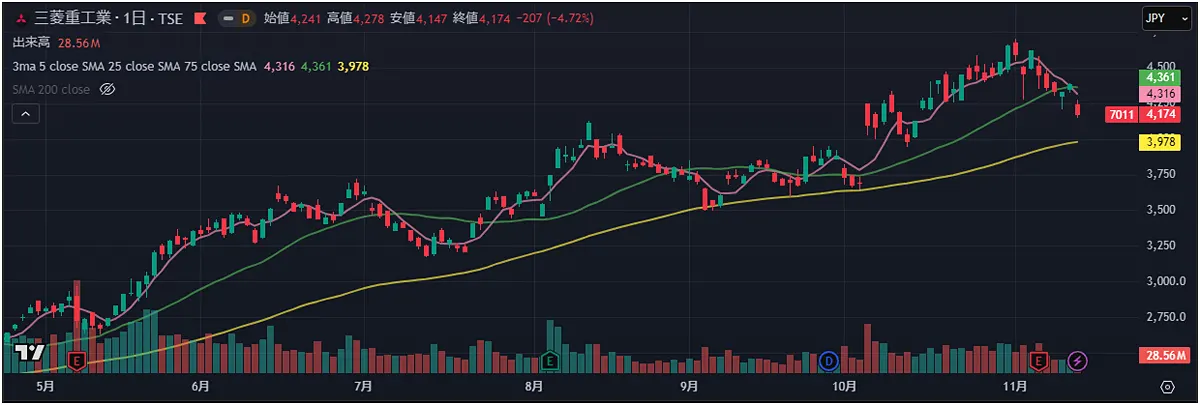Click the 8月 label on the time axis
Viewport: 1200px width, 405px height.
(533, 386)
